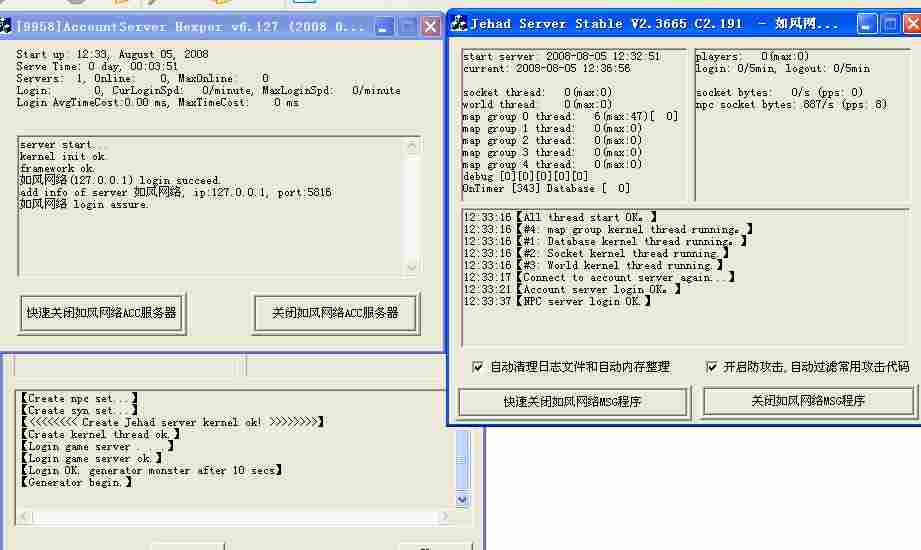The width and height of the screenshot is (921, 550).
Task: Maximize the AccountServer Hexper window
Action: pyautogui.click(x=407, y=26)
